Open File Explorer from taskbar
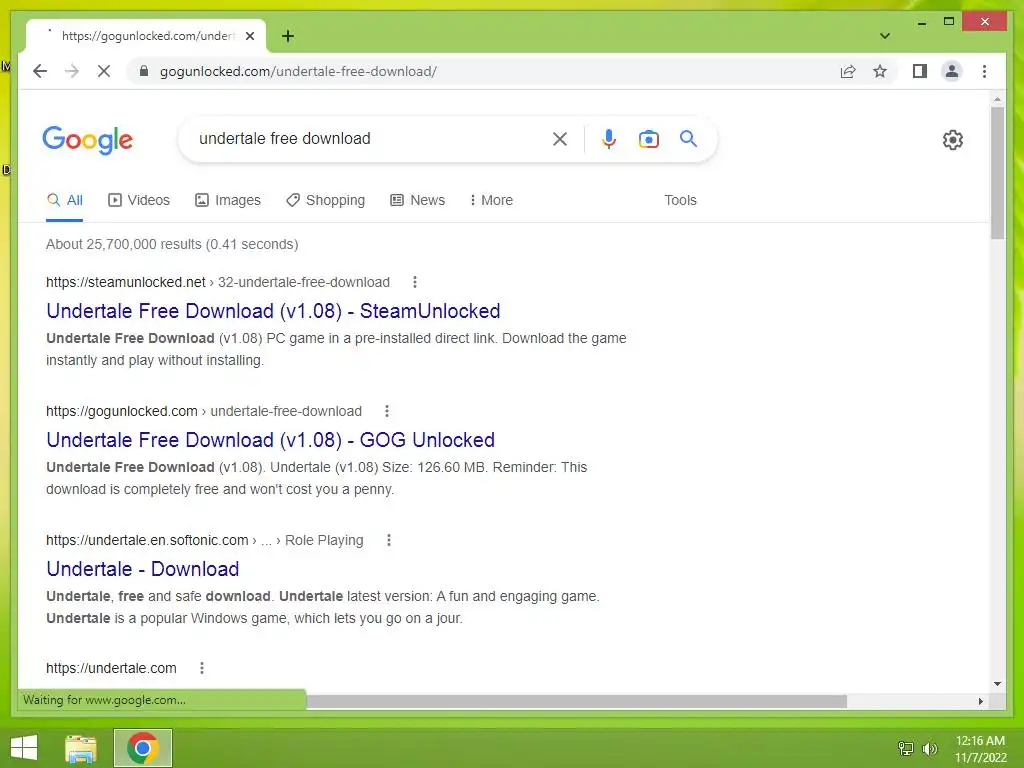Viewport: 1024px width, 768px height. tap(81, 748)
